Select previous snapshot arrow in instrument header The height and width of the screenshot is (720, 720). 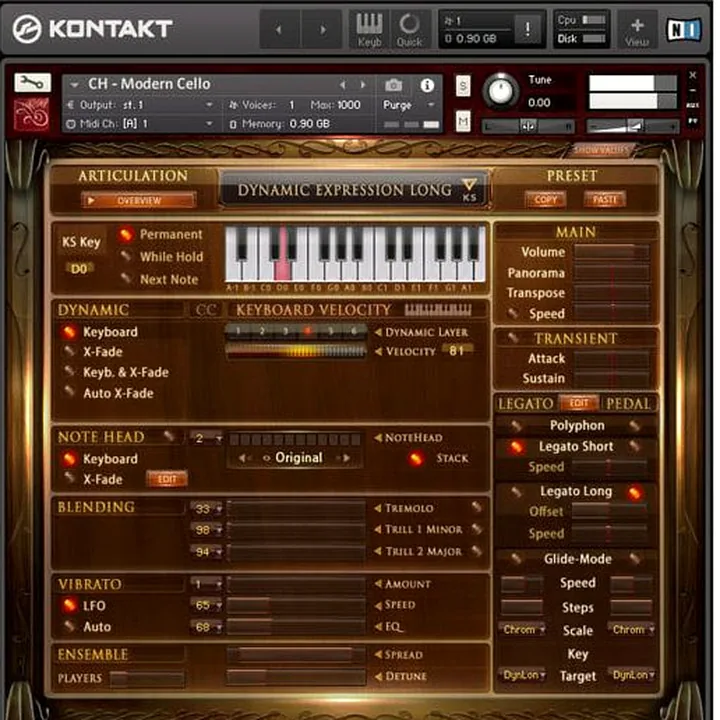(342, 85)
